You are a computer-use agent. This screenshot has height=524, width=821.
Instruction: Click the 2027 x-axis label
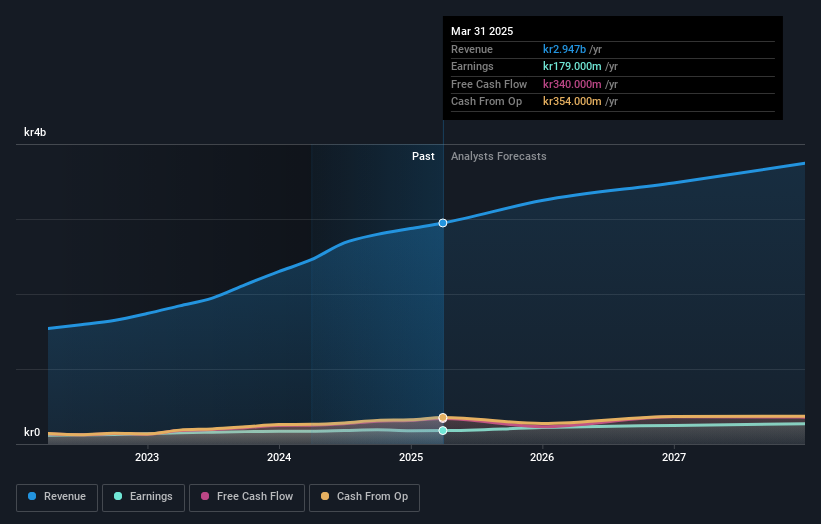click(674, 457)
